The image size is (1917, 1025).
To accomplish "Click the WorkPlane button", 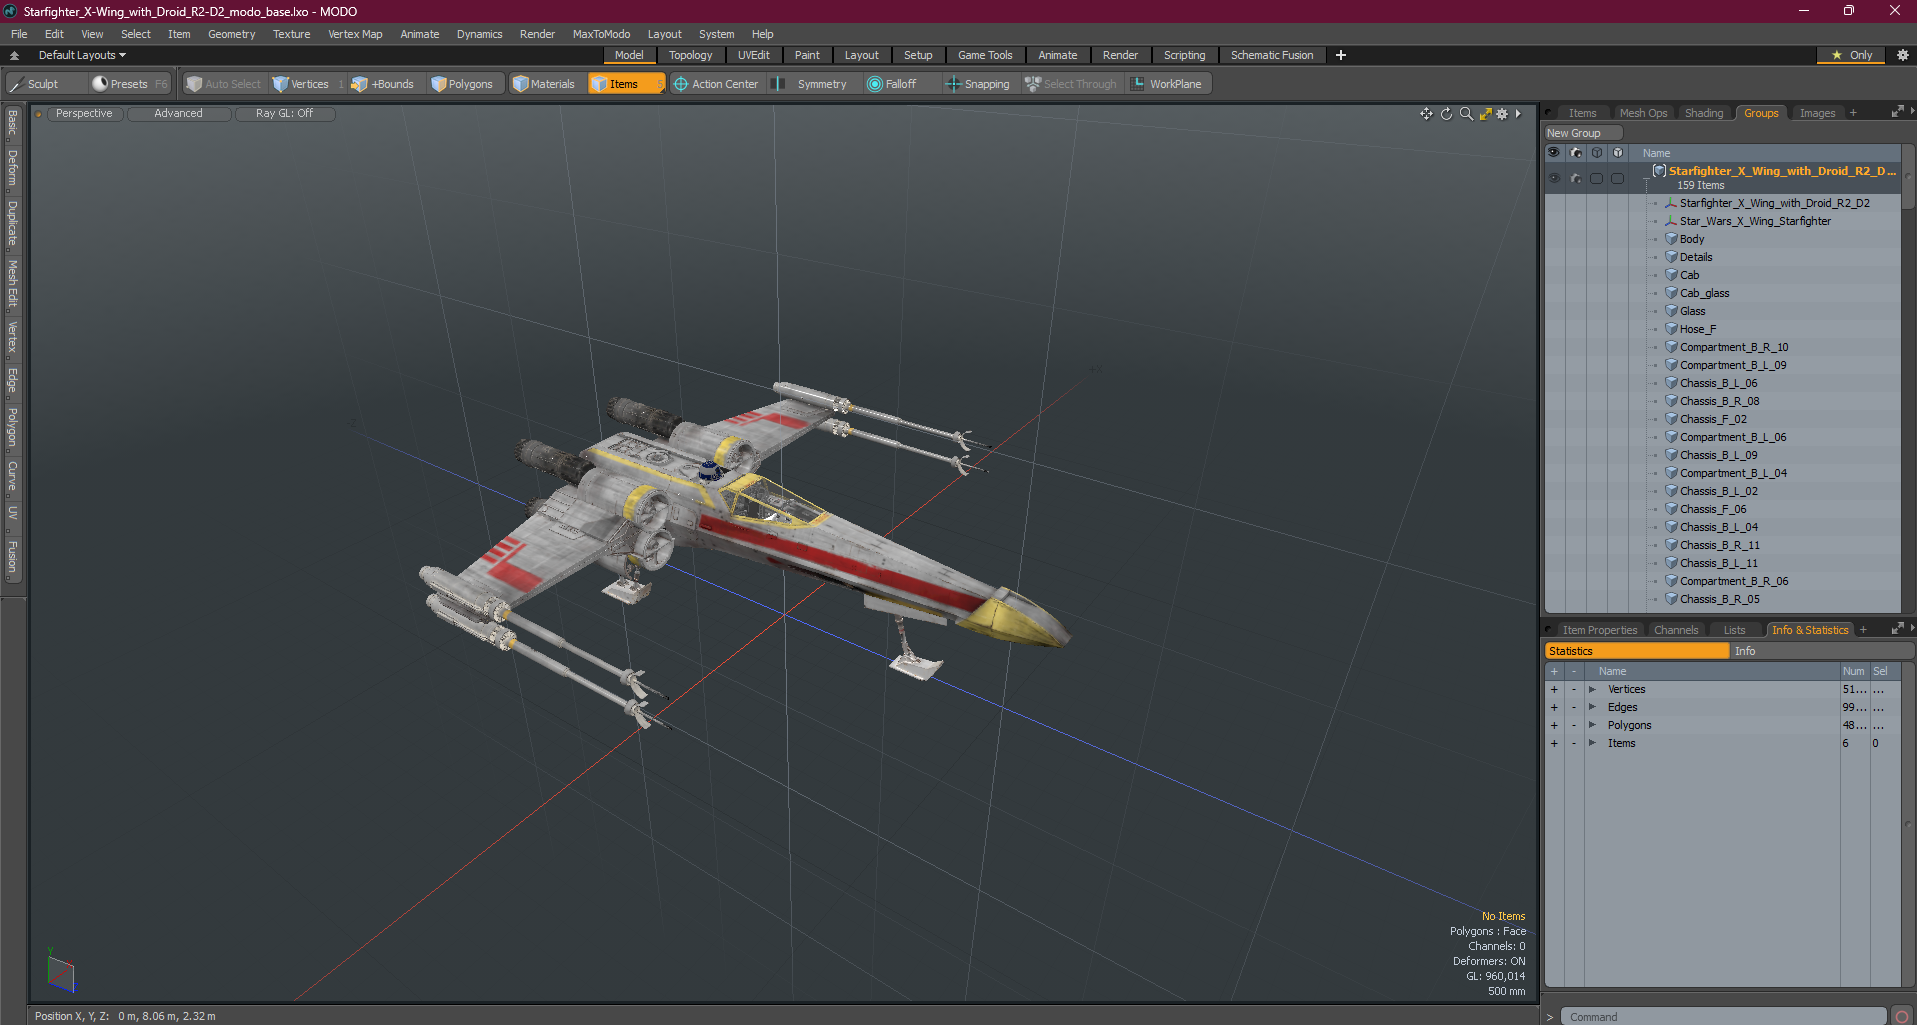I will coord(1167,84).
